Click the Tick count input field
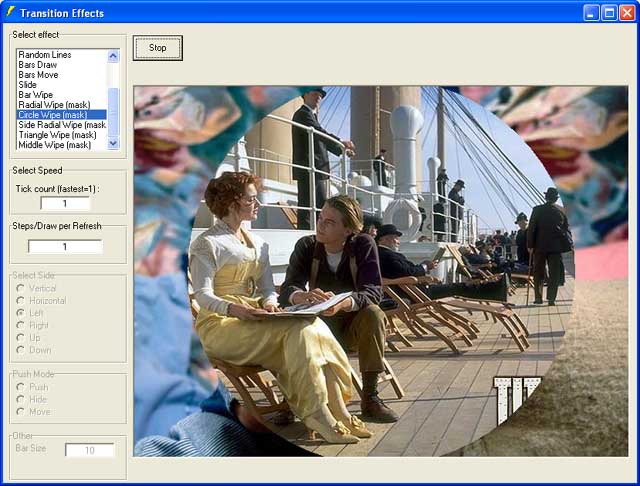The image size is (640, 486). (65, 203)
